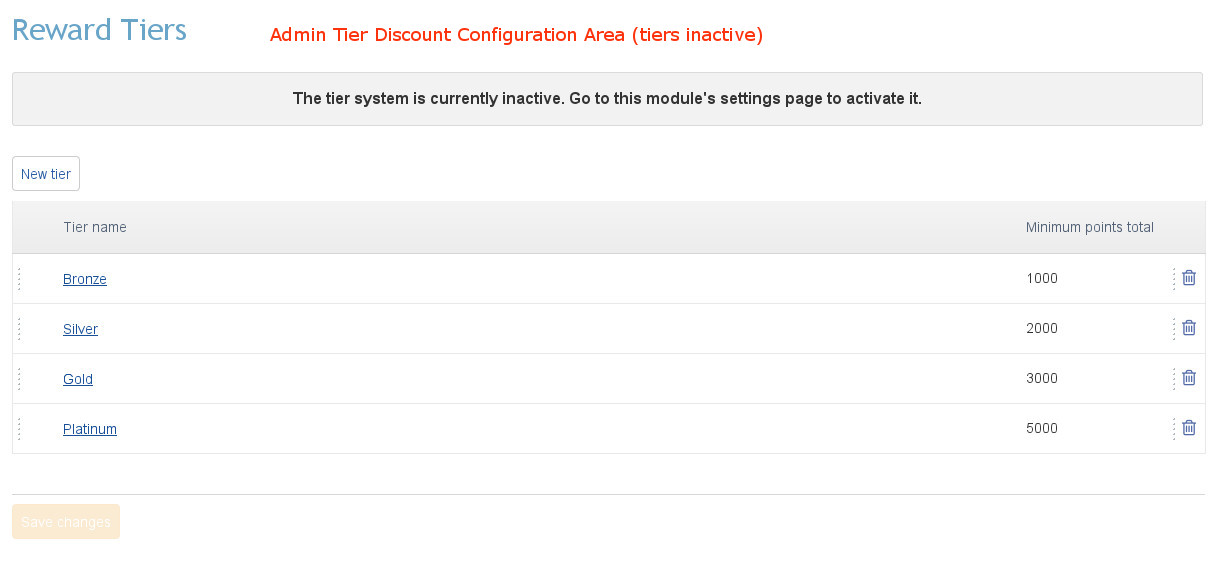Viewport: 1226px width, 561px height.
Task: Click the Gold 3000 points value
Action: pyautogui.click(x=1042, y=379)
